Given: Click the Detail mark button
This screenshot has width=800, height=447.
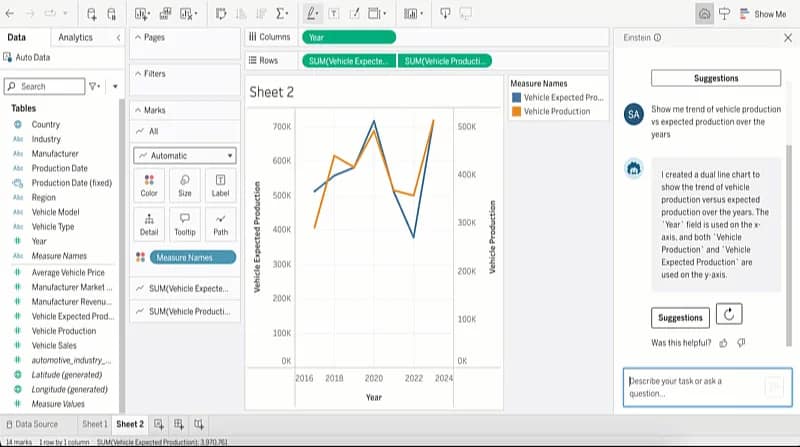Looking at the screenshot, I should point(149,223).
